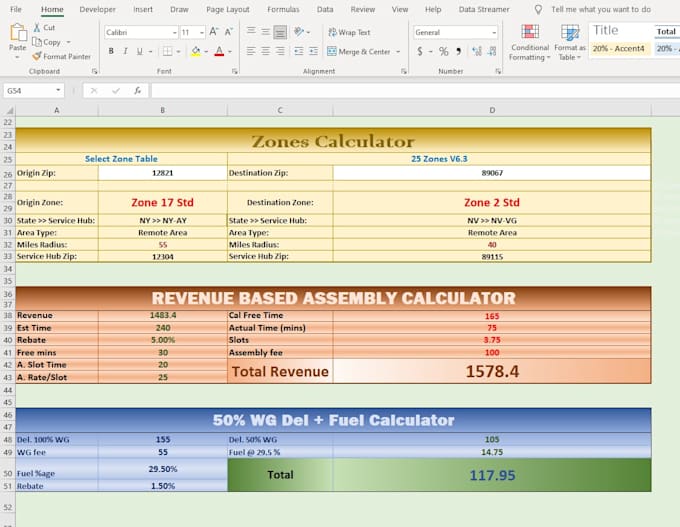Click the Select All corner triangle
The image size is (680, 527).
pos(9,111)
